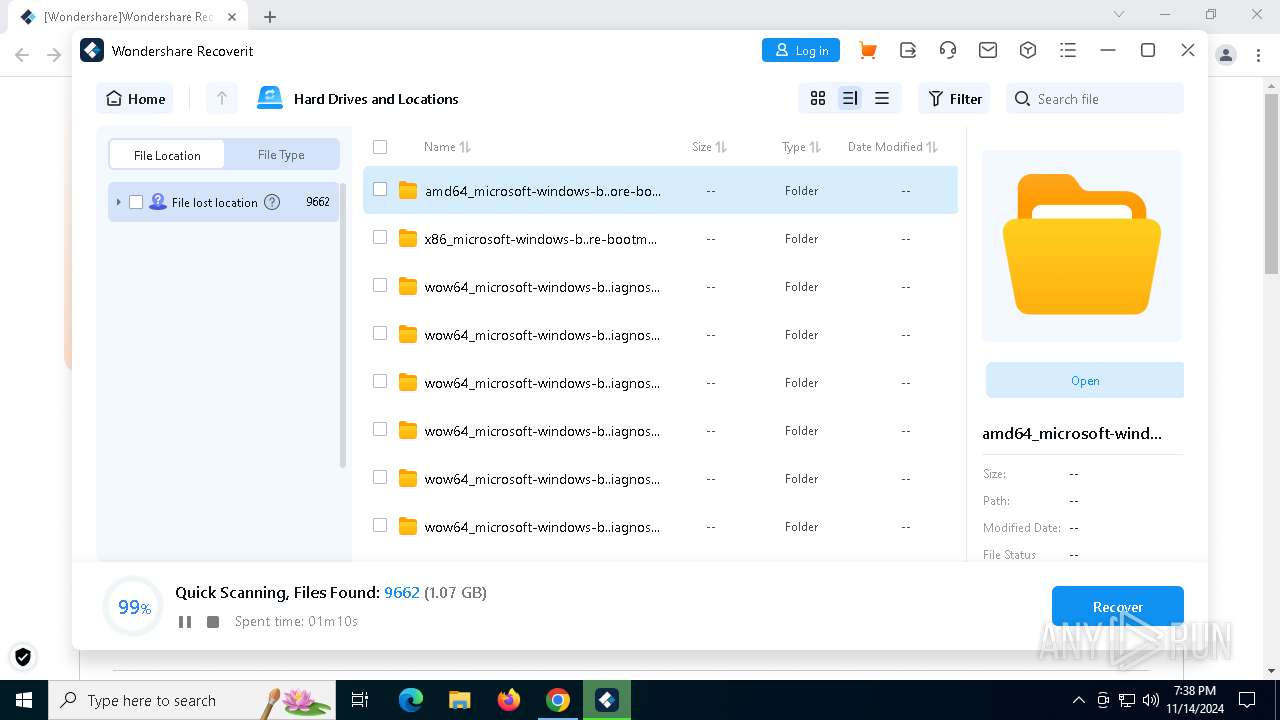Switch to large thumbnail grid view
1280x720 pixels.
point(818,98)
